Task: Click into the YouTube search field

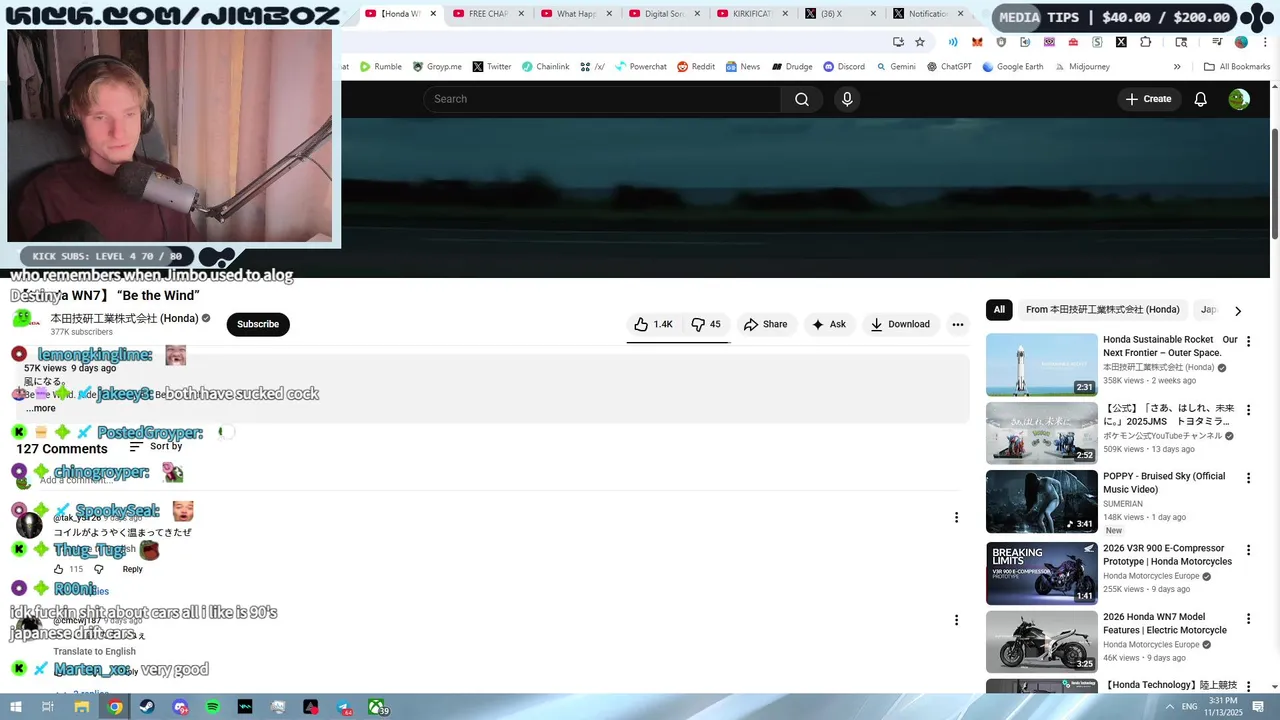Action: click(602, 99)
